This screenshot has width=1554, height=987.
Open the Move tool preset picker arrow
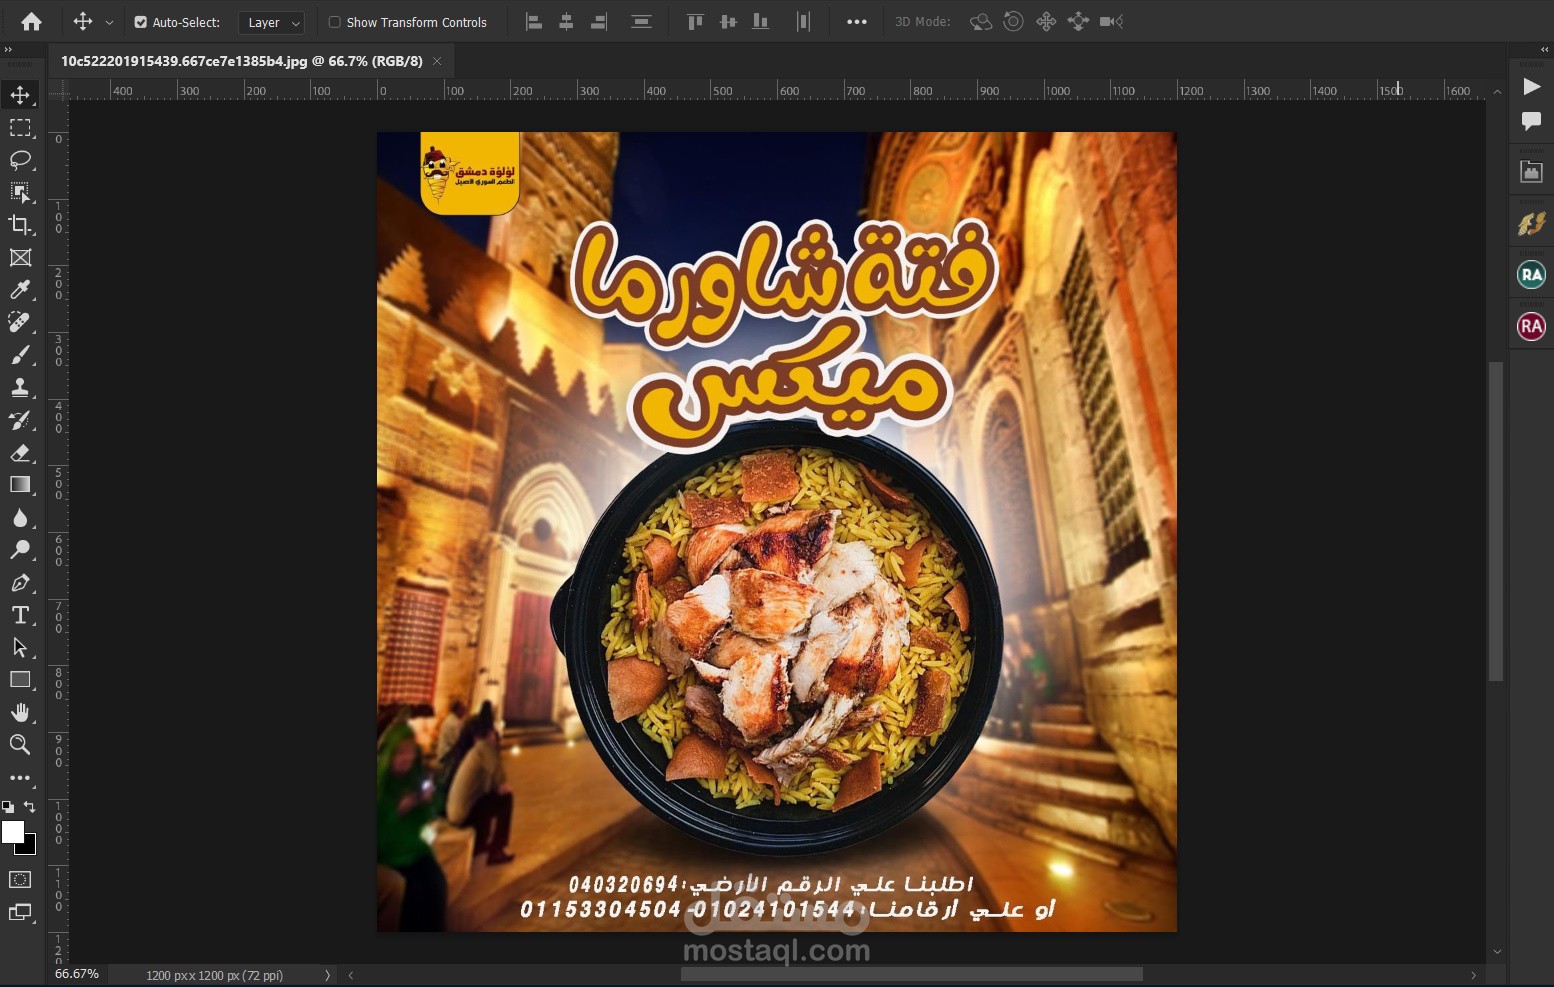point(109,22)
